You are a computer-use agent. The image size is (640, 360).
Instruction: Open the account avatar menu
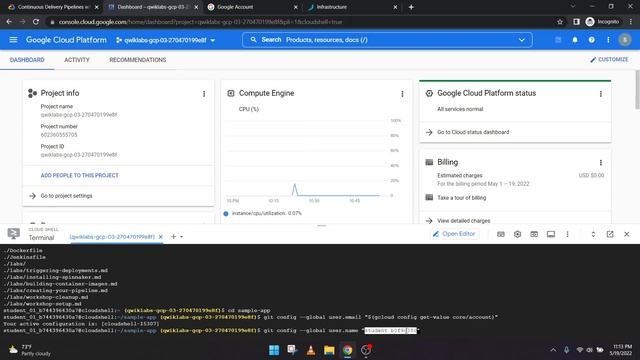pos(624,40)
